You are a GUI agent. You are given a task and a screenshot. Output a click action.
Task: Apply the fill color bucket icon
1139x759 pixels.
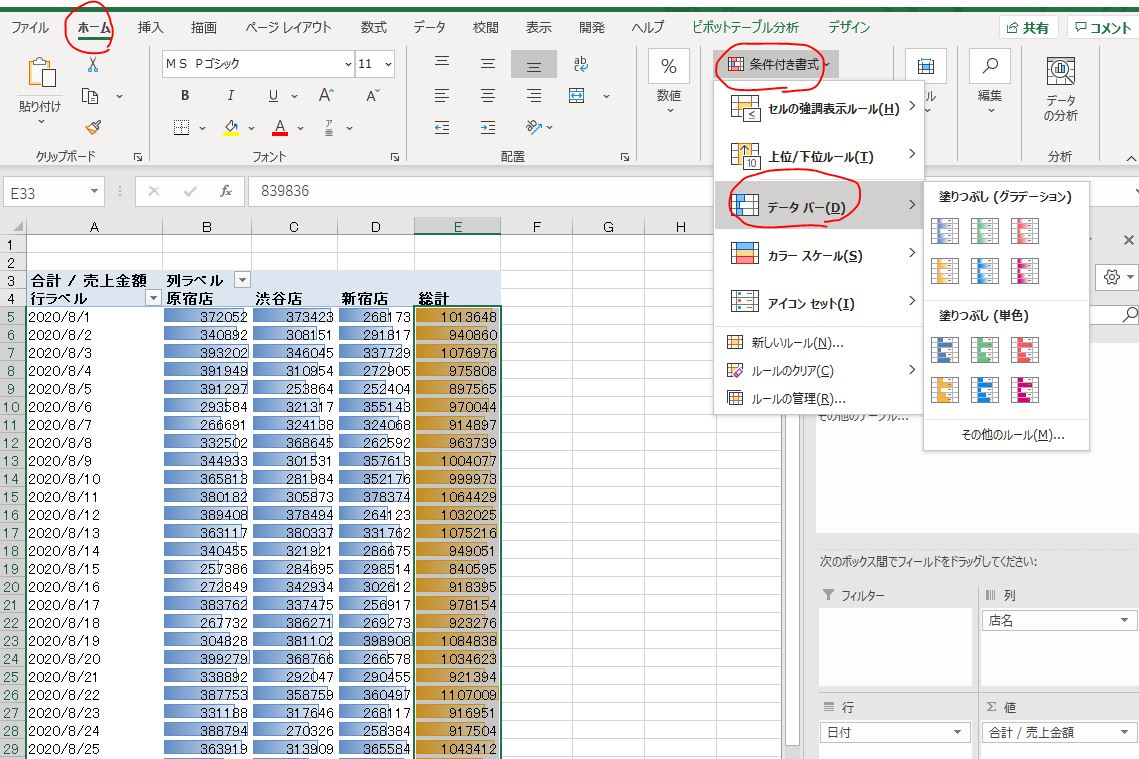click(231, 127)
